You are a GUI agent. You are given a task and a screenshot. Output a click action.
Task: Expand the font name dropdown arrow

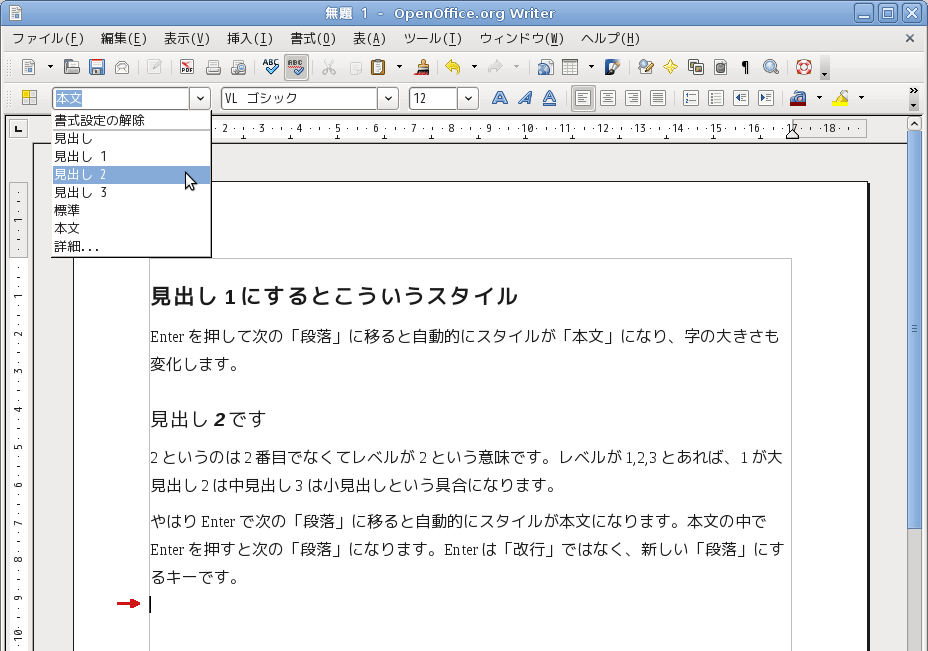[388, 98]
